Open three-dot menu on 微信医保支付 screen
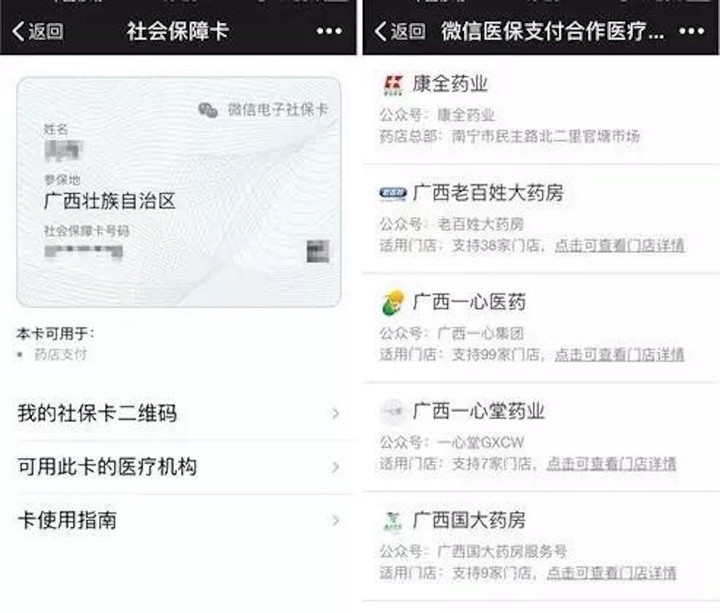This screenshot has width=720, height=613. tap(691, 31)
